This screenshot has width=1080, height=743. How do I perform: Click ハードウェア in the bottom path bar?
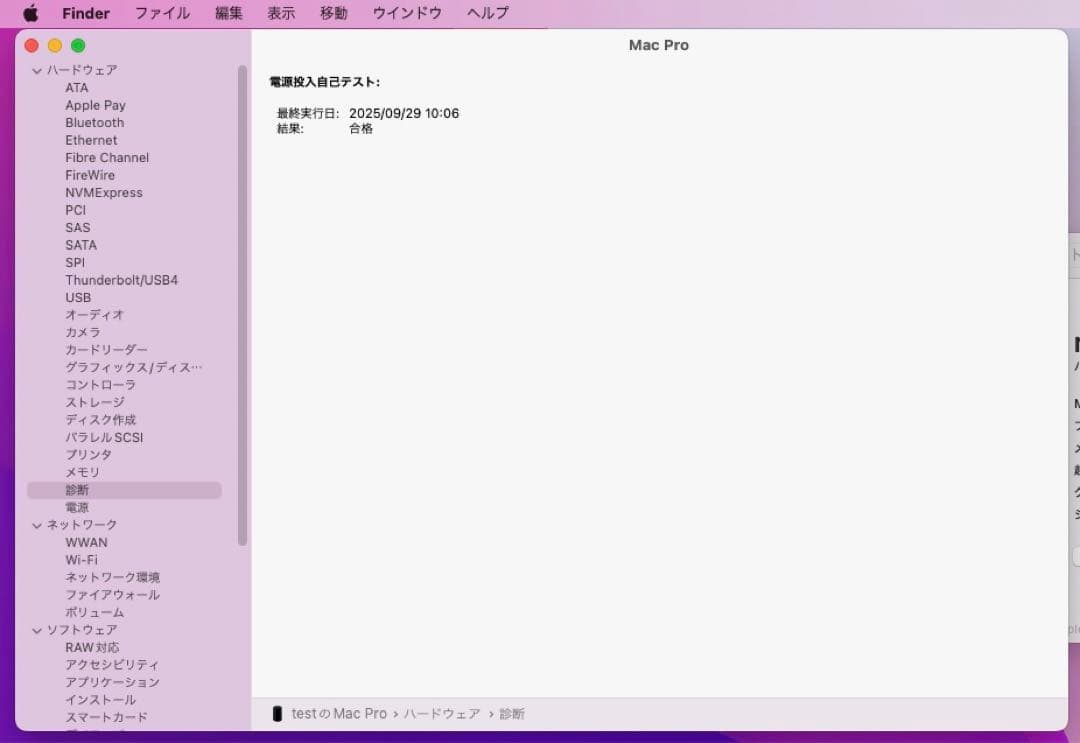click(442, 713)
